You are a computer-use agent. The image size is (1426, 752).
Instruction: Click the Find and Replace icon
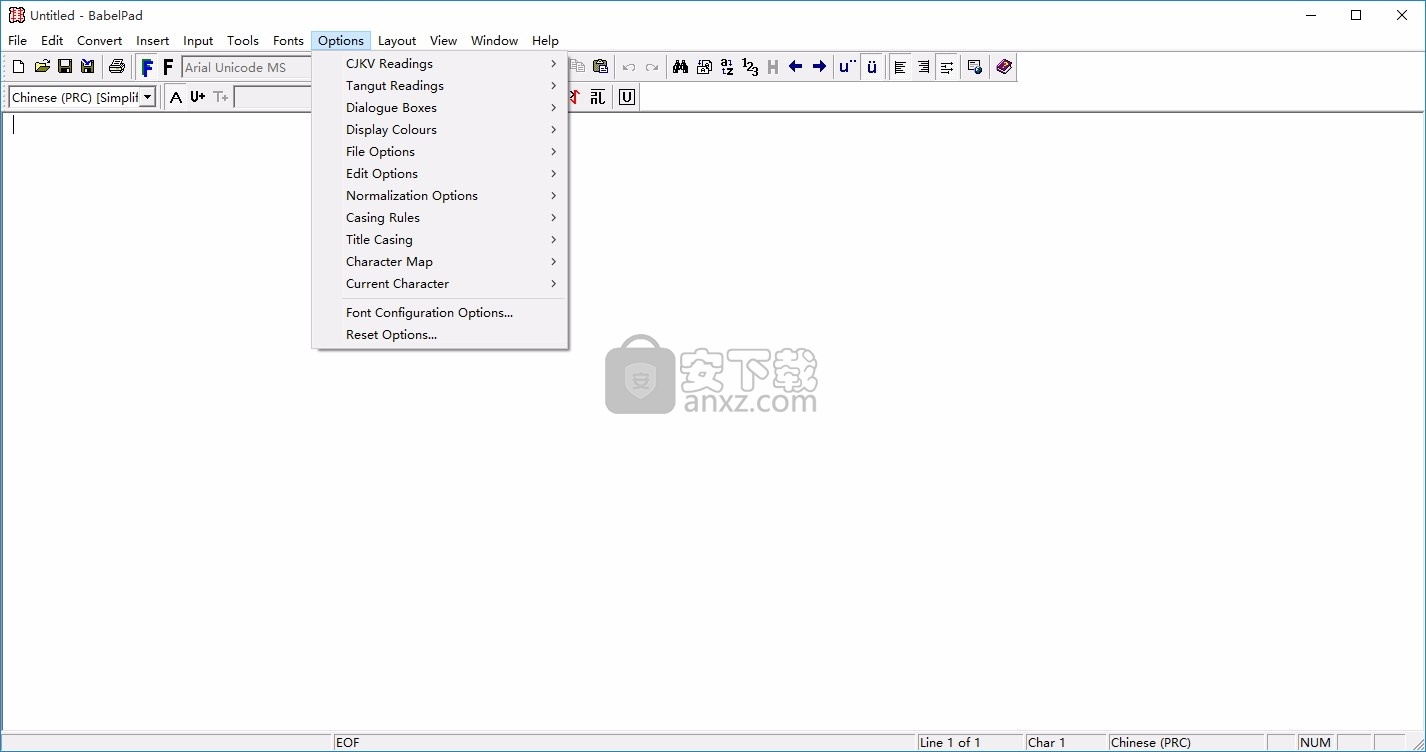tap(704, 67)
